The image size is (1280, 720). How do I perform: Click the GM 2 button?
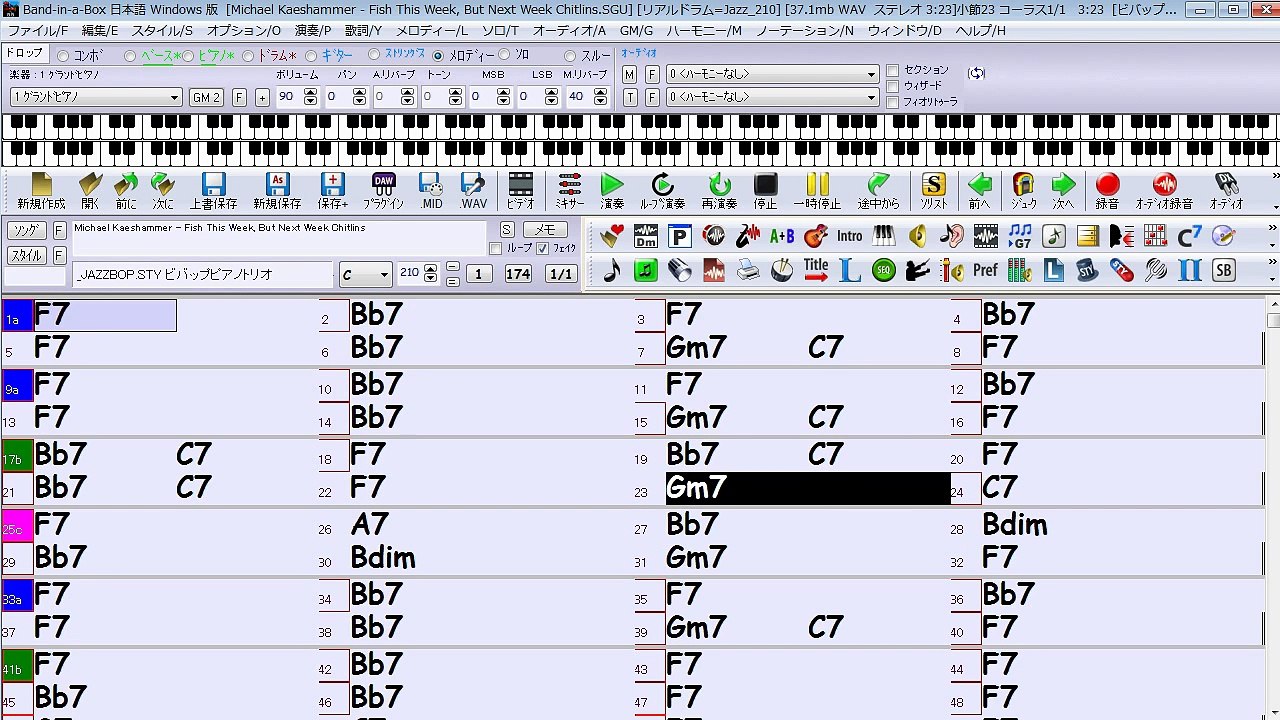(206, 97)
